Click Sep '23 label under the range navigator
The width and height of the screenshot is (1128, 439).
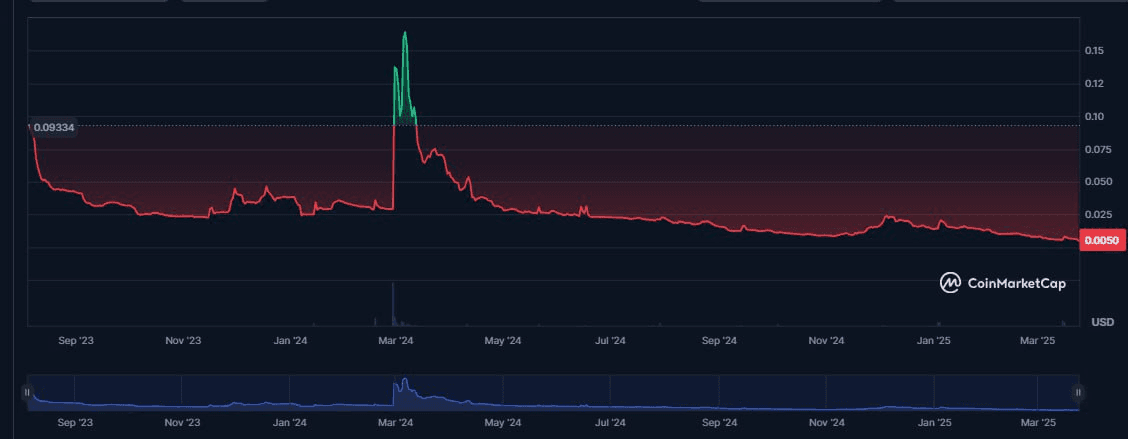click(x=76, y=424)
